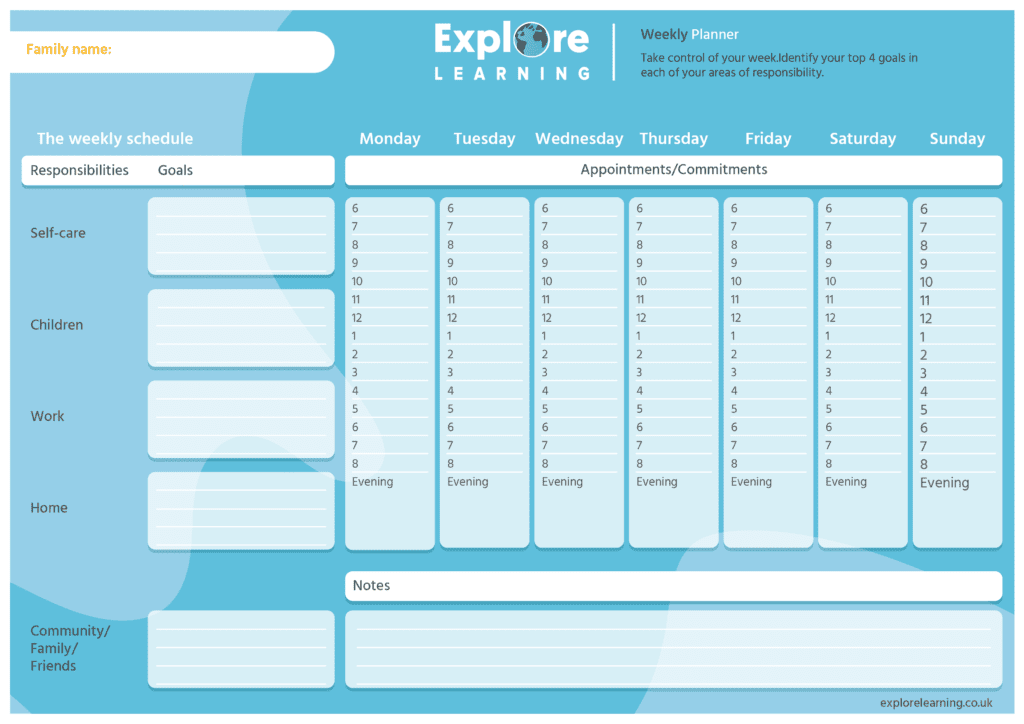
Task: Click the Children goals box
Action: coord(241,327)
